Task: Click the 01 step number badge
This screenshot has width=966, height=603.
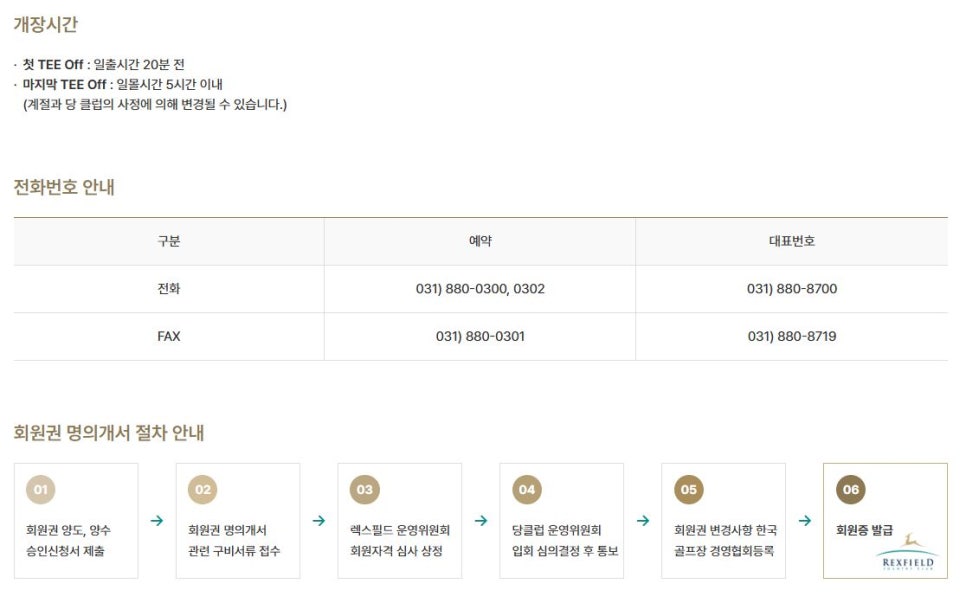Action: [41, 490]
